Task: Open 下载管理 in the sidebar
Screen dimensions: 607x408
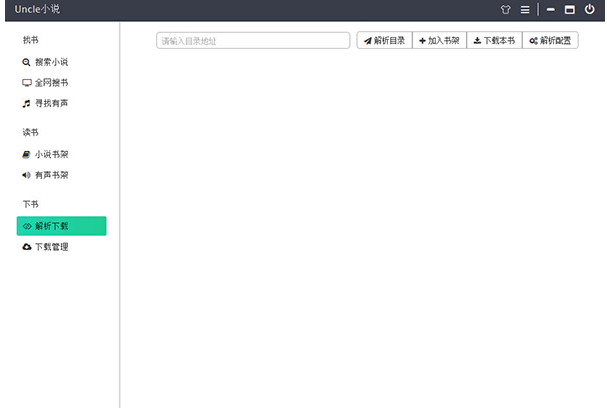Action: [x=45, y=247]
